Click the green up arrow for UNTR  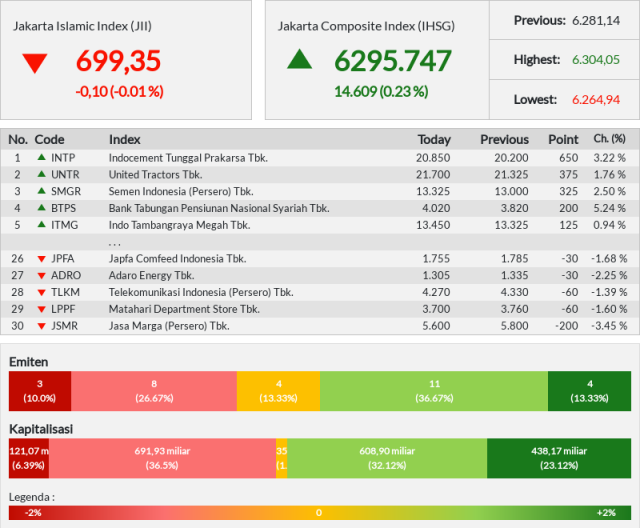click(41, 174)
